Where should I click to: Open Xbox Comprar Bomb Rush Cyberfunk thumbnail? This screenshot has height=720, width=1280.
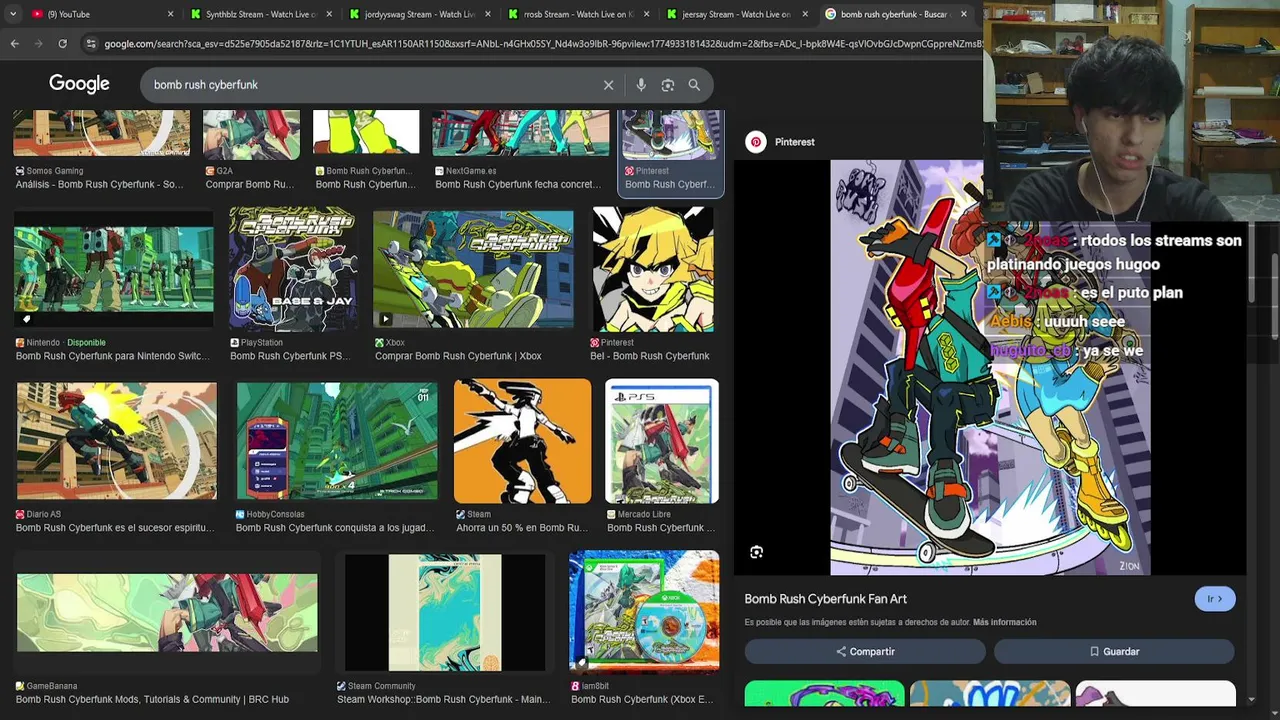[x=473, y=268]
